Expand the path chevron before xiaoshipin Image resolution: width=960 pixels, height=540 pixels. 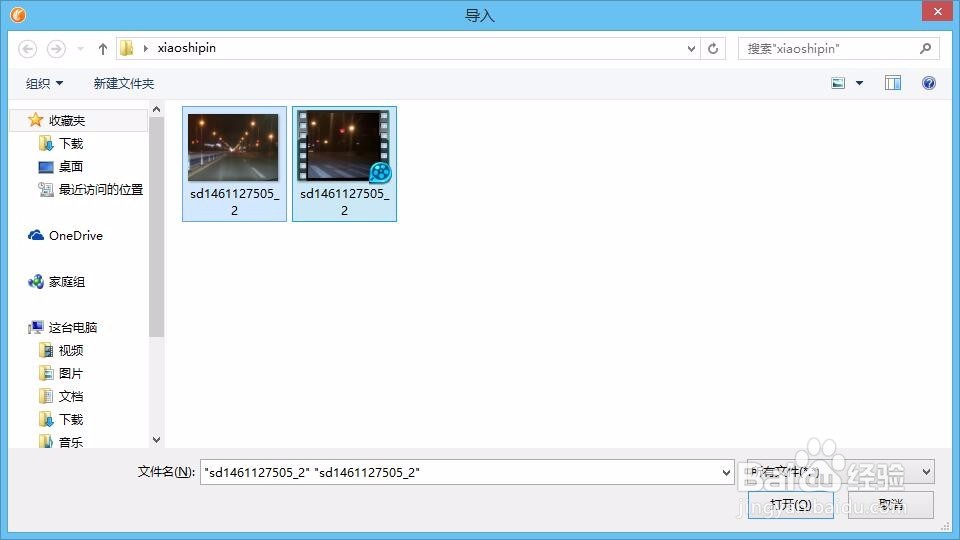pos(146,48)
